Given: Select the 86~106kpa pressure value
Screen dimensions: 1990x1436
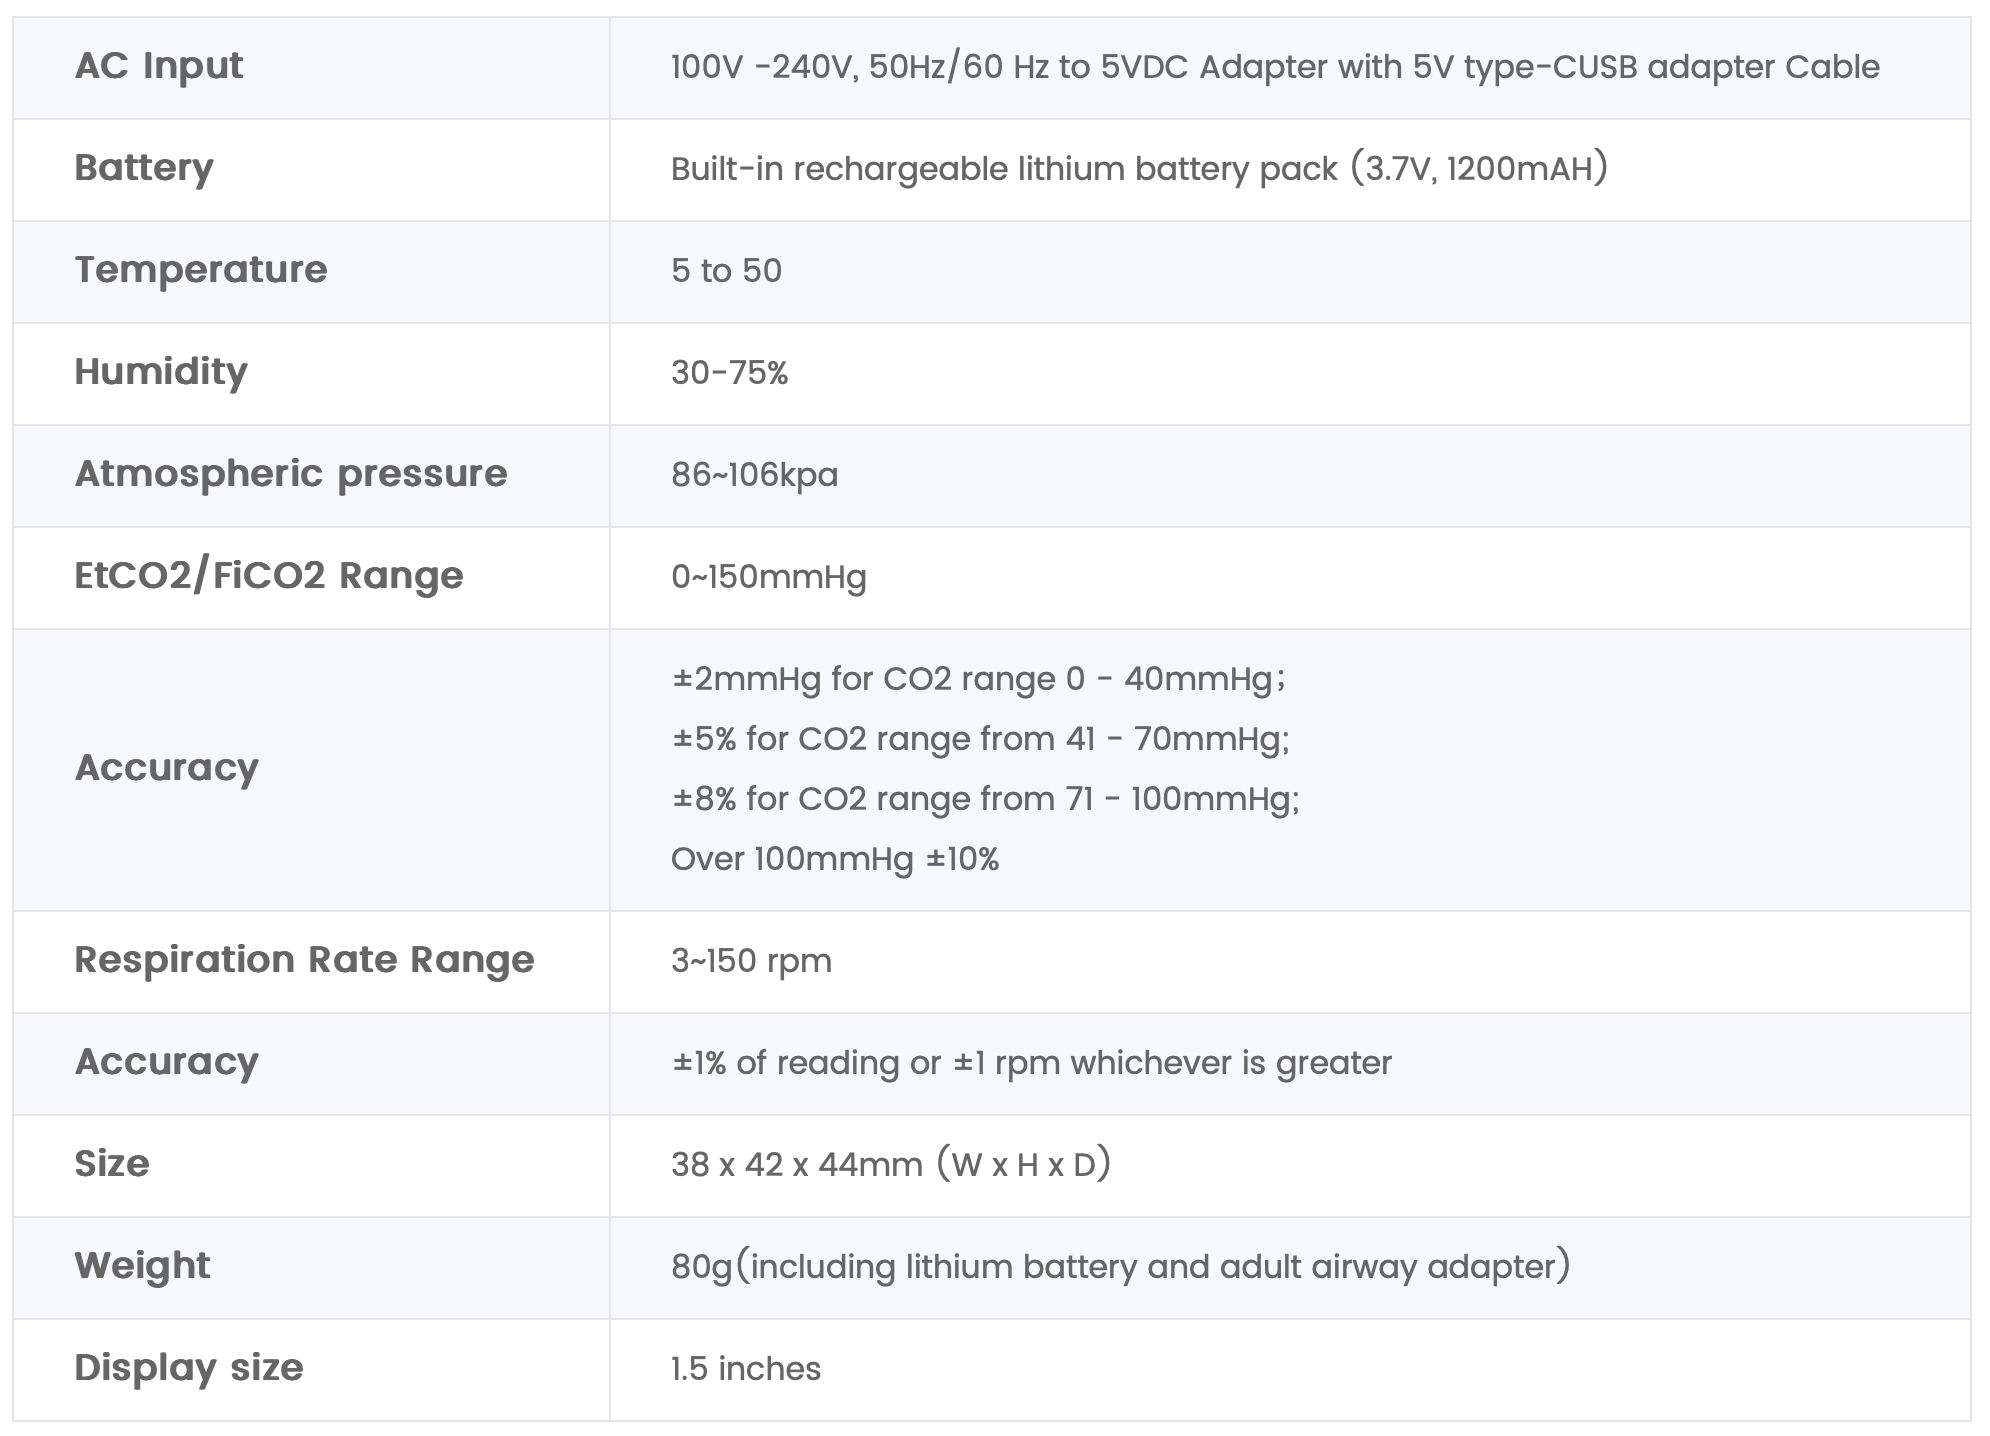Looking at the screenshot, I should tap(754, 475).
